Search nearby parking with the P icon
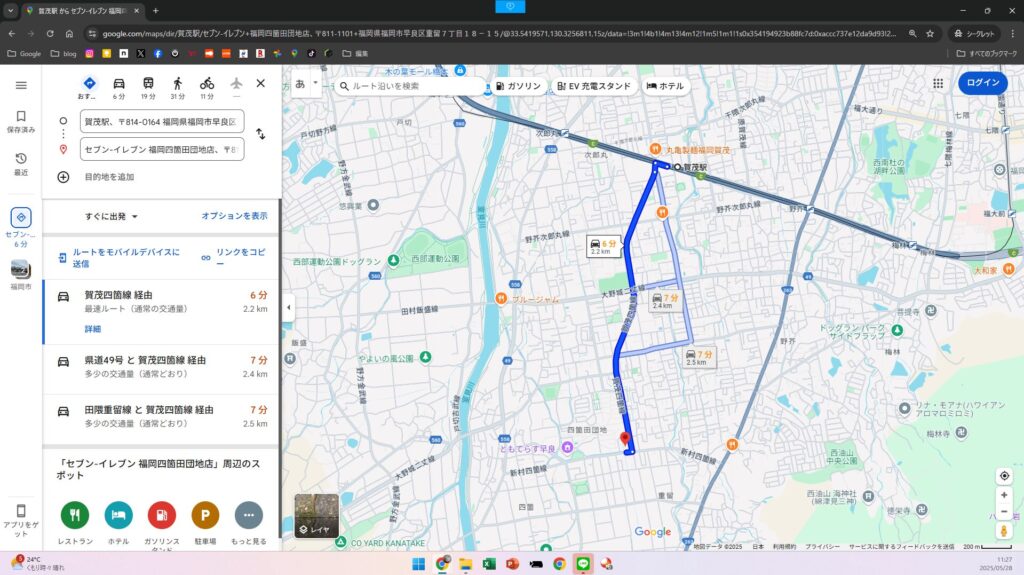 tap(205, 515)
